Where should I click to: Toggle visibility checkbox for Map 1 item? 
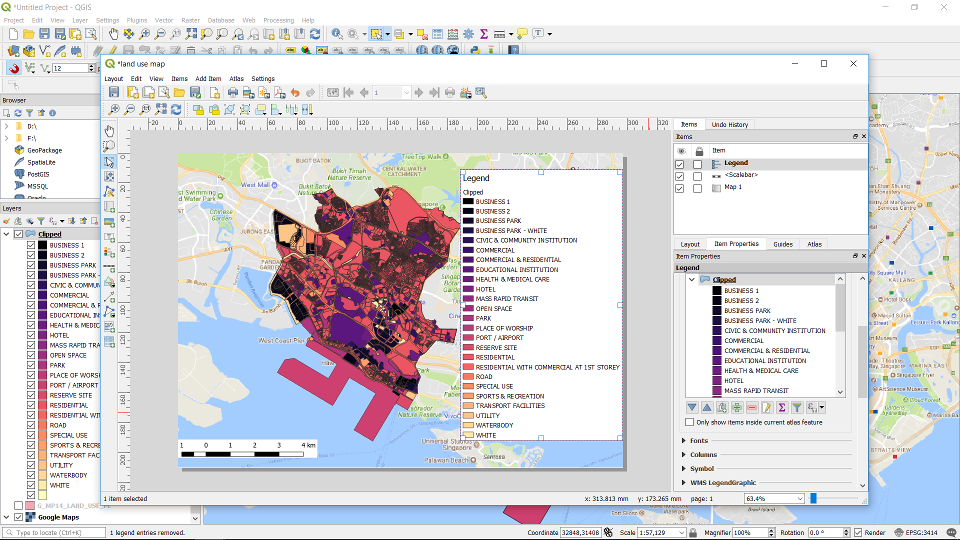click(x=680, y=188)
